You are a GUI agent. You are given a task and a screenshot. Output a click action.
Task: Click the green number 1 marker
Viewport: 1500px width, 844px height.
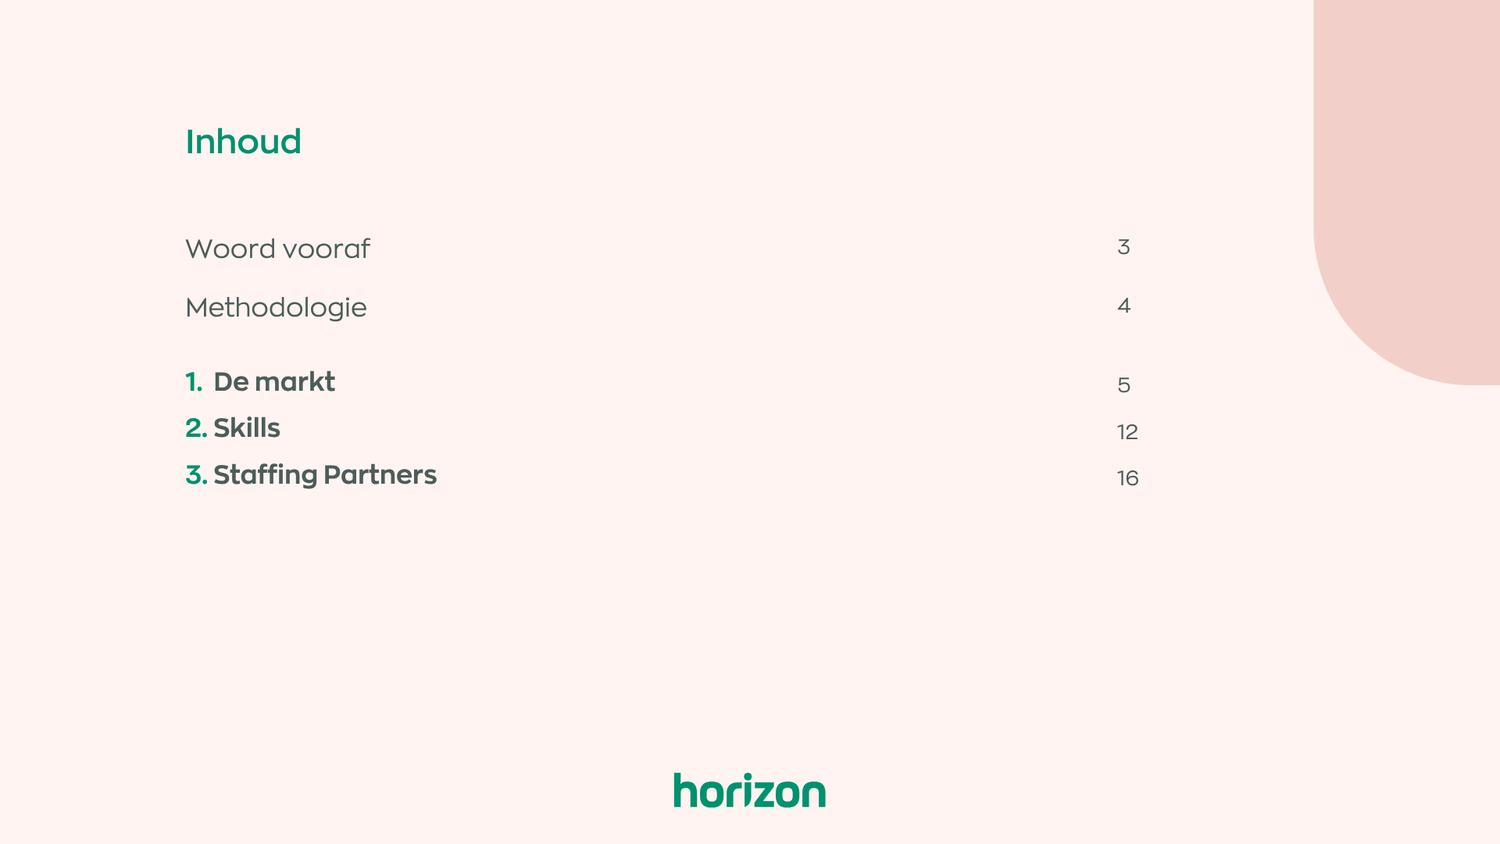click(193, 382)
